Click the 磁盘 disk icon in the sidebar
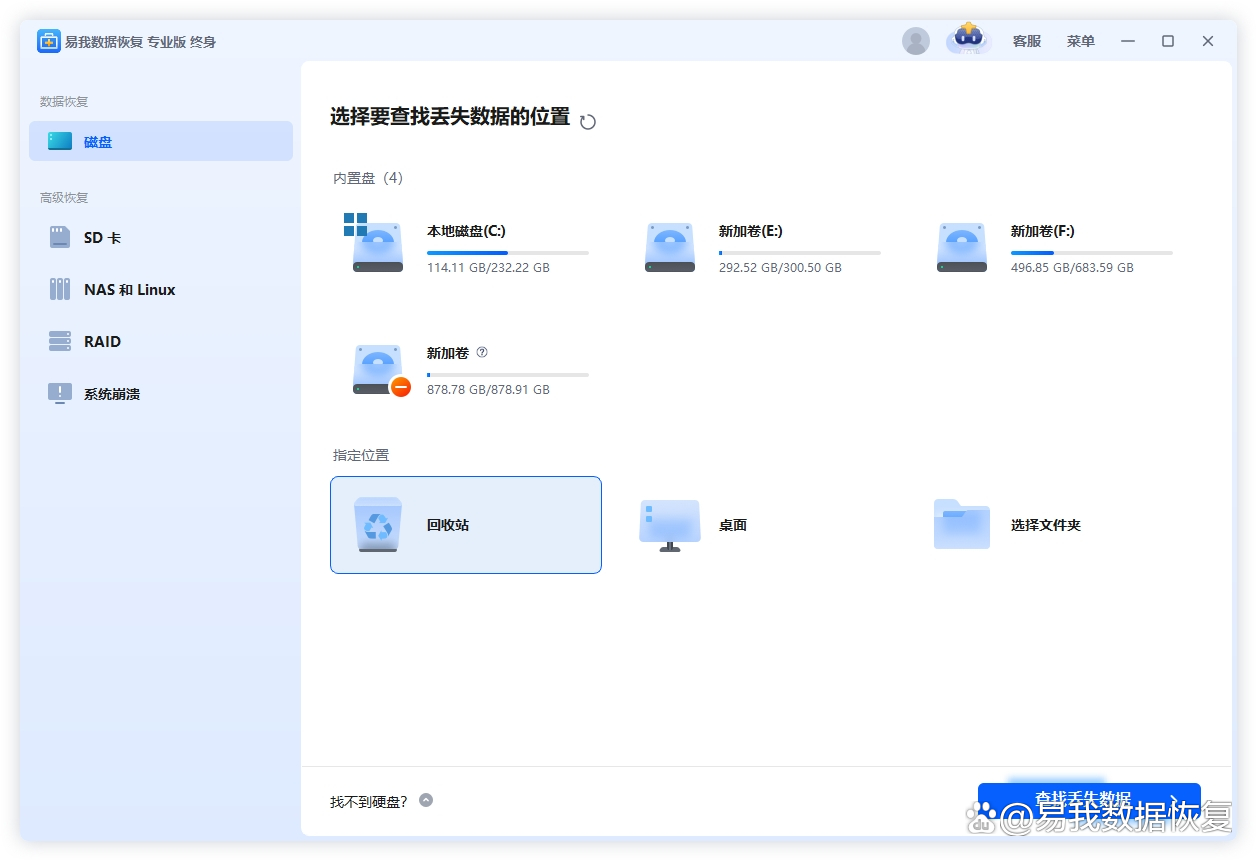The height and width of the screenshot is (861, 1257). 60,141
